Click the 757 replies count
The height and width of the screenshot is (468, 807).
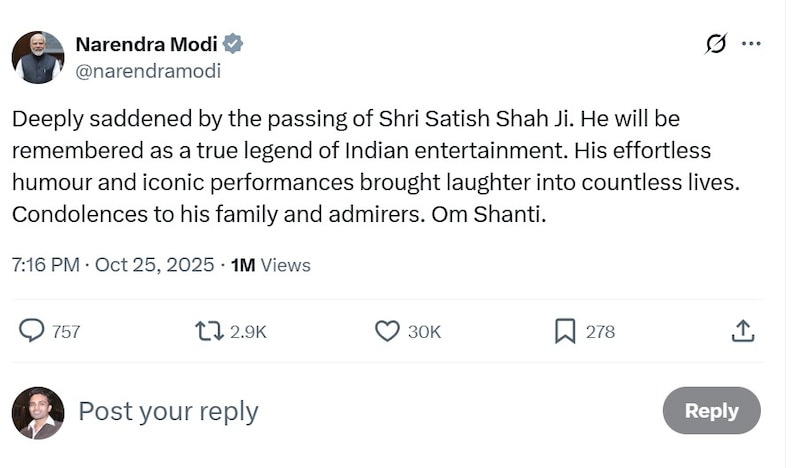tap(66, 332)
